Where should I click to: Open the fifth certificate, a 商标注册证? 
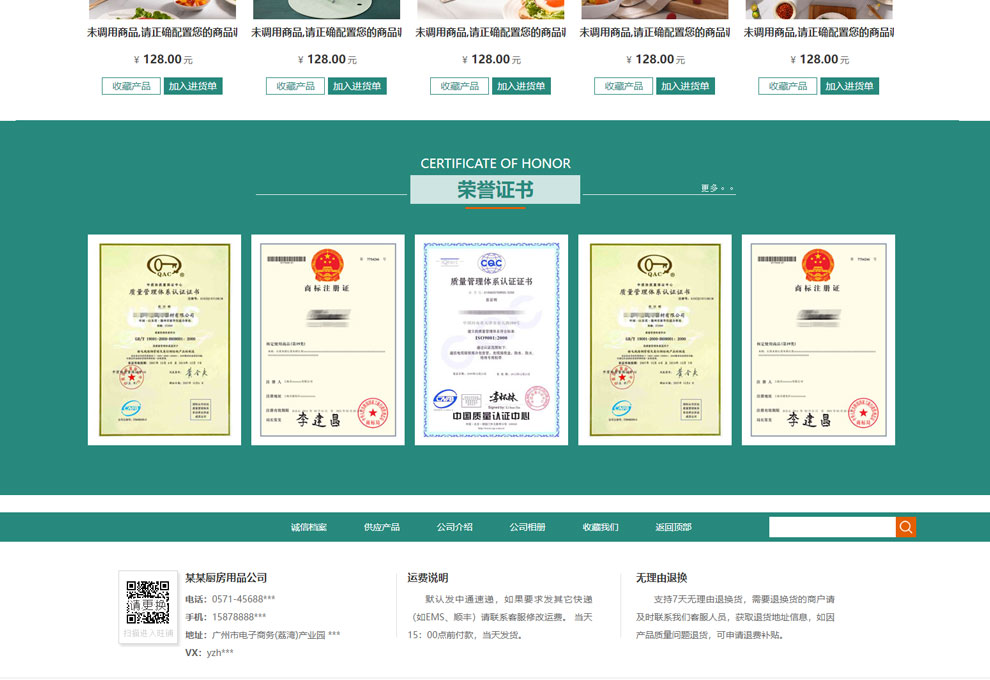(x=818, y=340)
